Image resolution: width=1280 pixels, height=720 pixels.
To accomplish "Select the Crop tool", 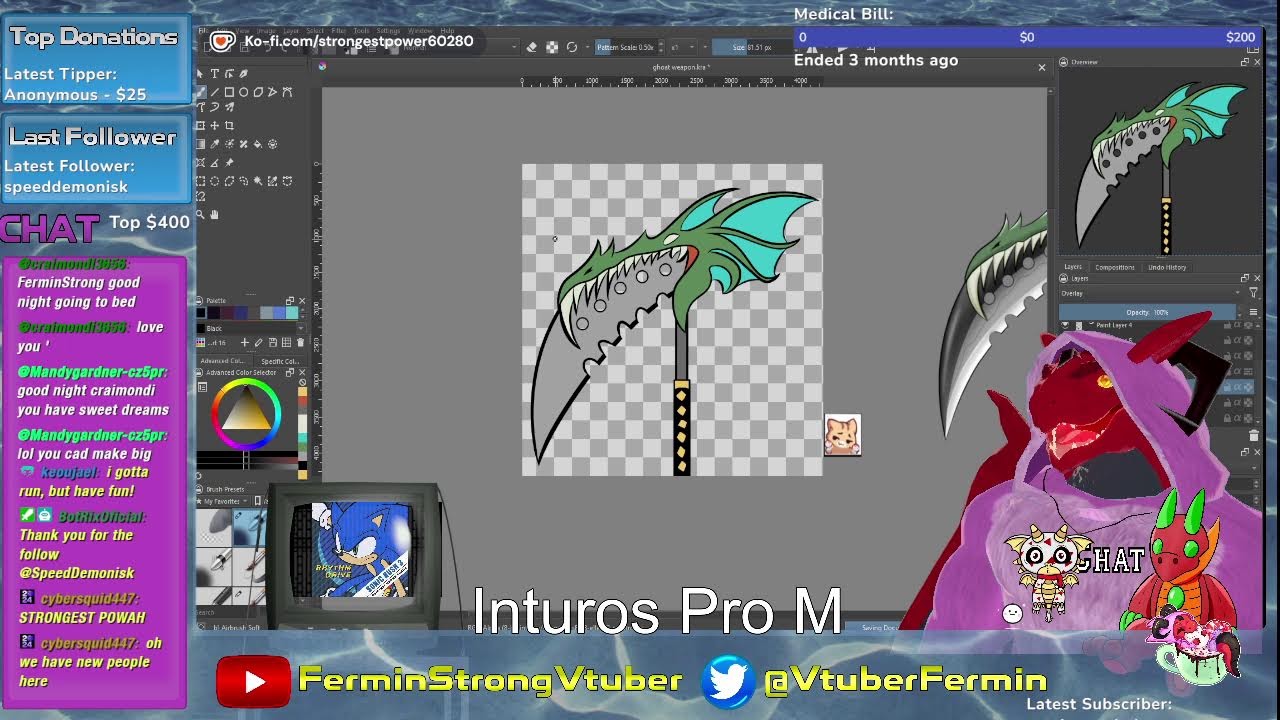I will pyautogui.click(x=229, y=125).
